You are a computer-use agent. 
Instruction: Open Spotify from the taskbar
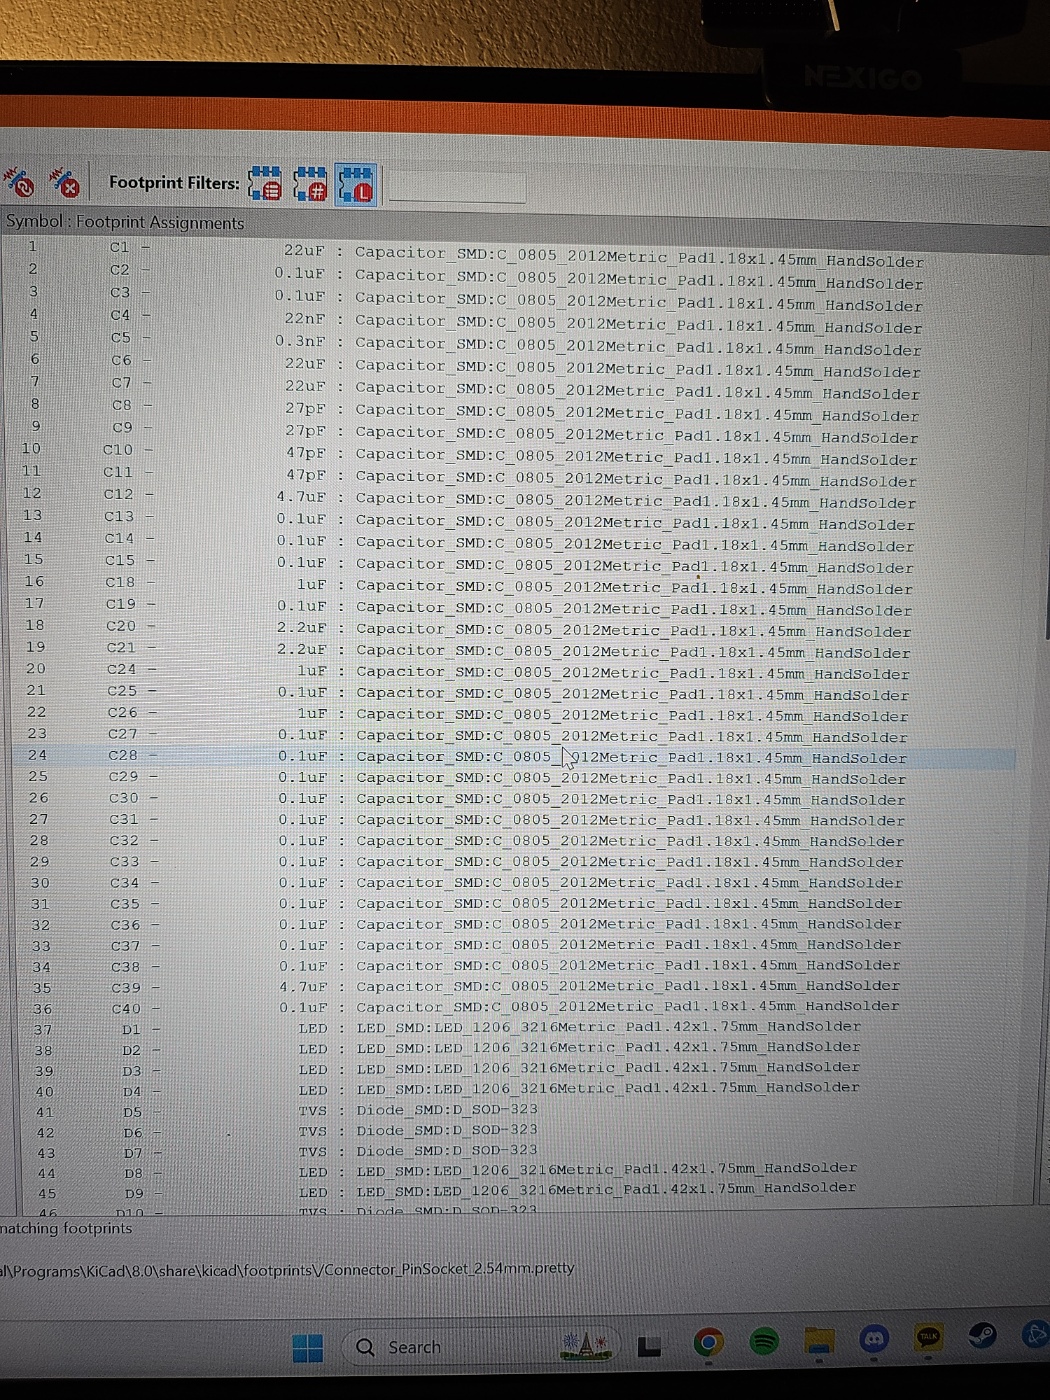coord(764,1341)
